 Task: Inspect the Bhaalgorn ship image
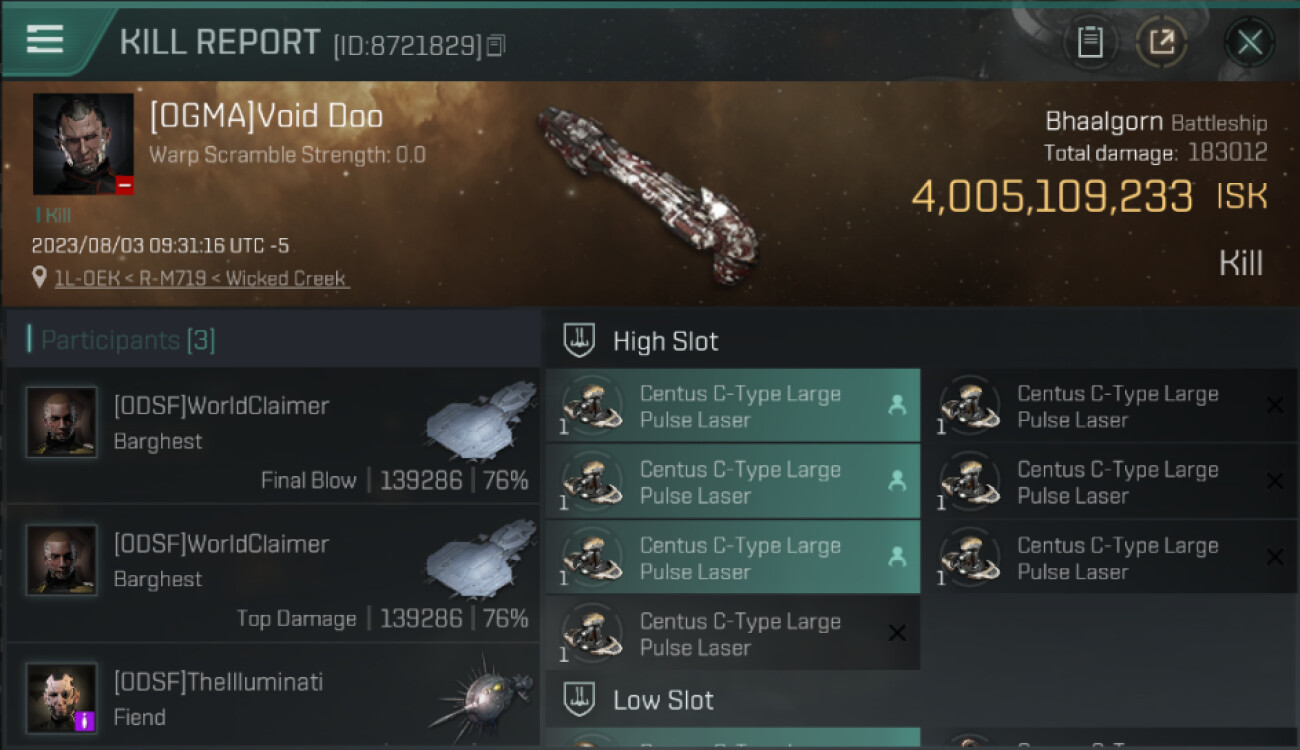pyautogui.click(x=647, y=193)
